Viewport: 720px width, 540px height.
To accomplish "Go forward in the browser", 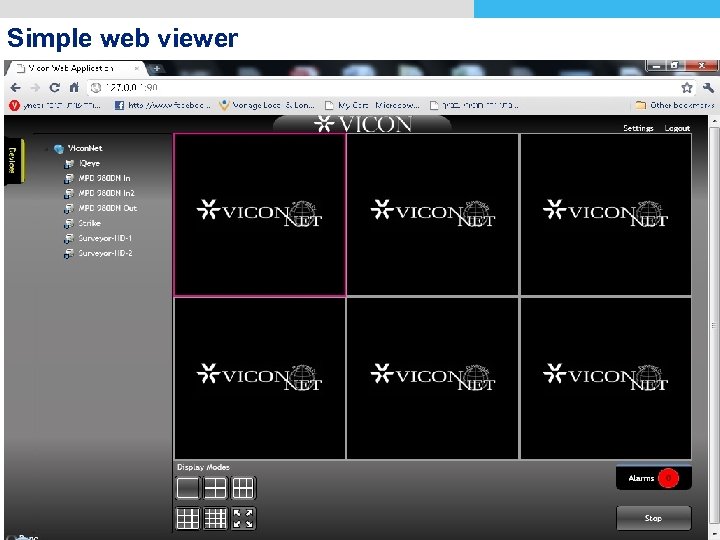I will pos(35,87).
